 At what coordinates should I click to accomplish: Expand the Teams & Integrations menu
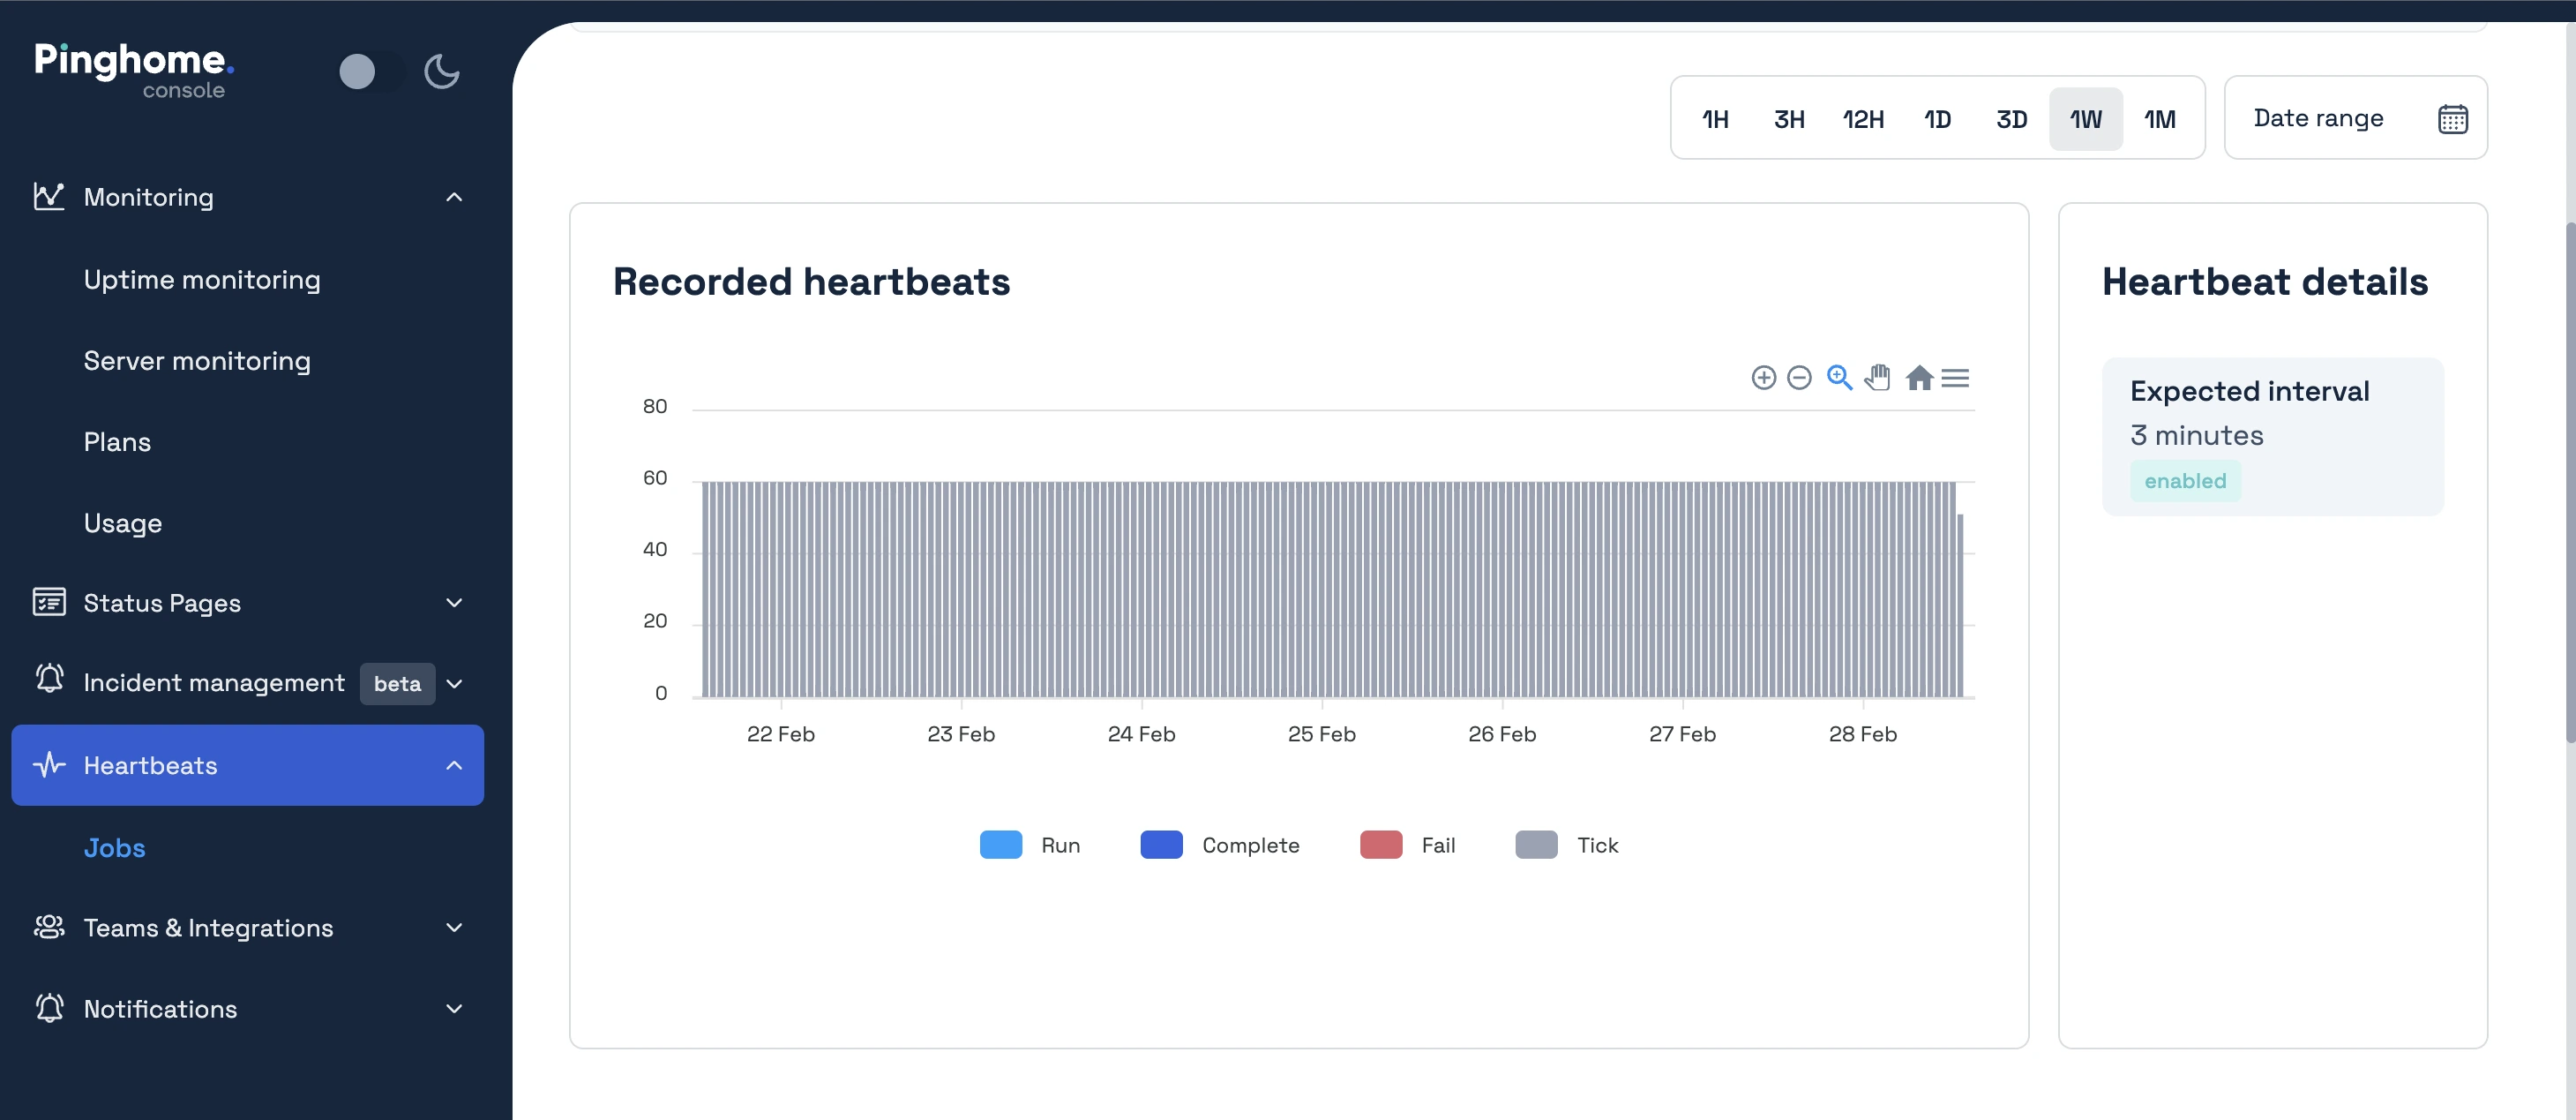[454, 928]
